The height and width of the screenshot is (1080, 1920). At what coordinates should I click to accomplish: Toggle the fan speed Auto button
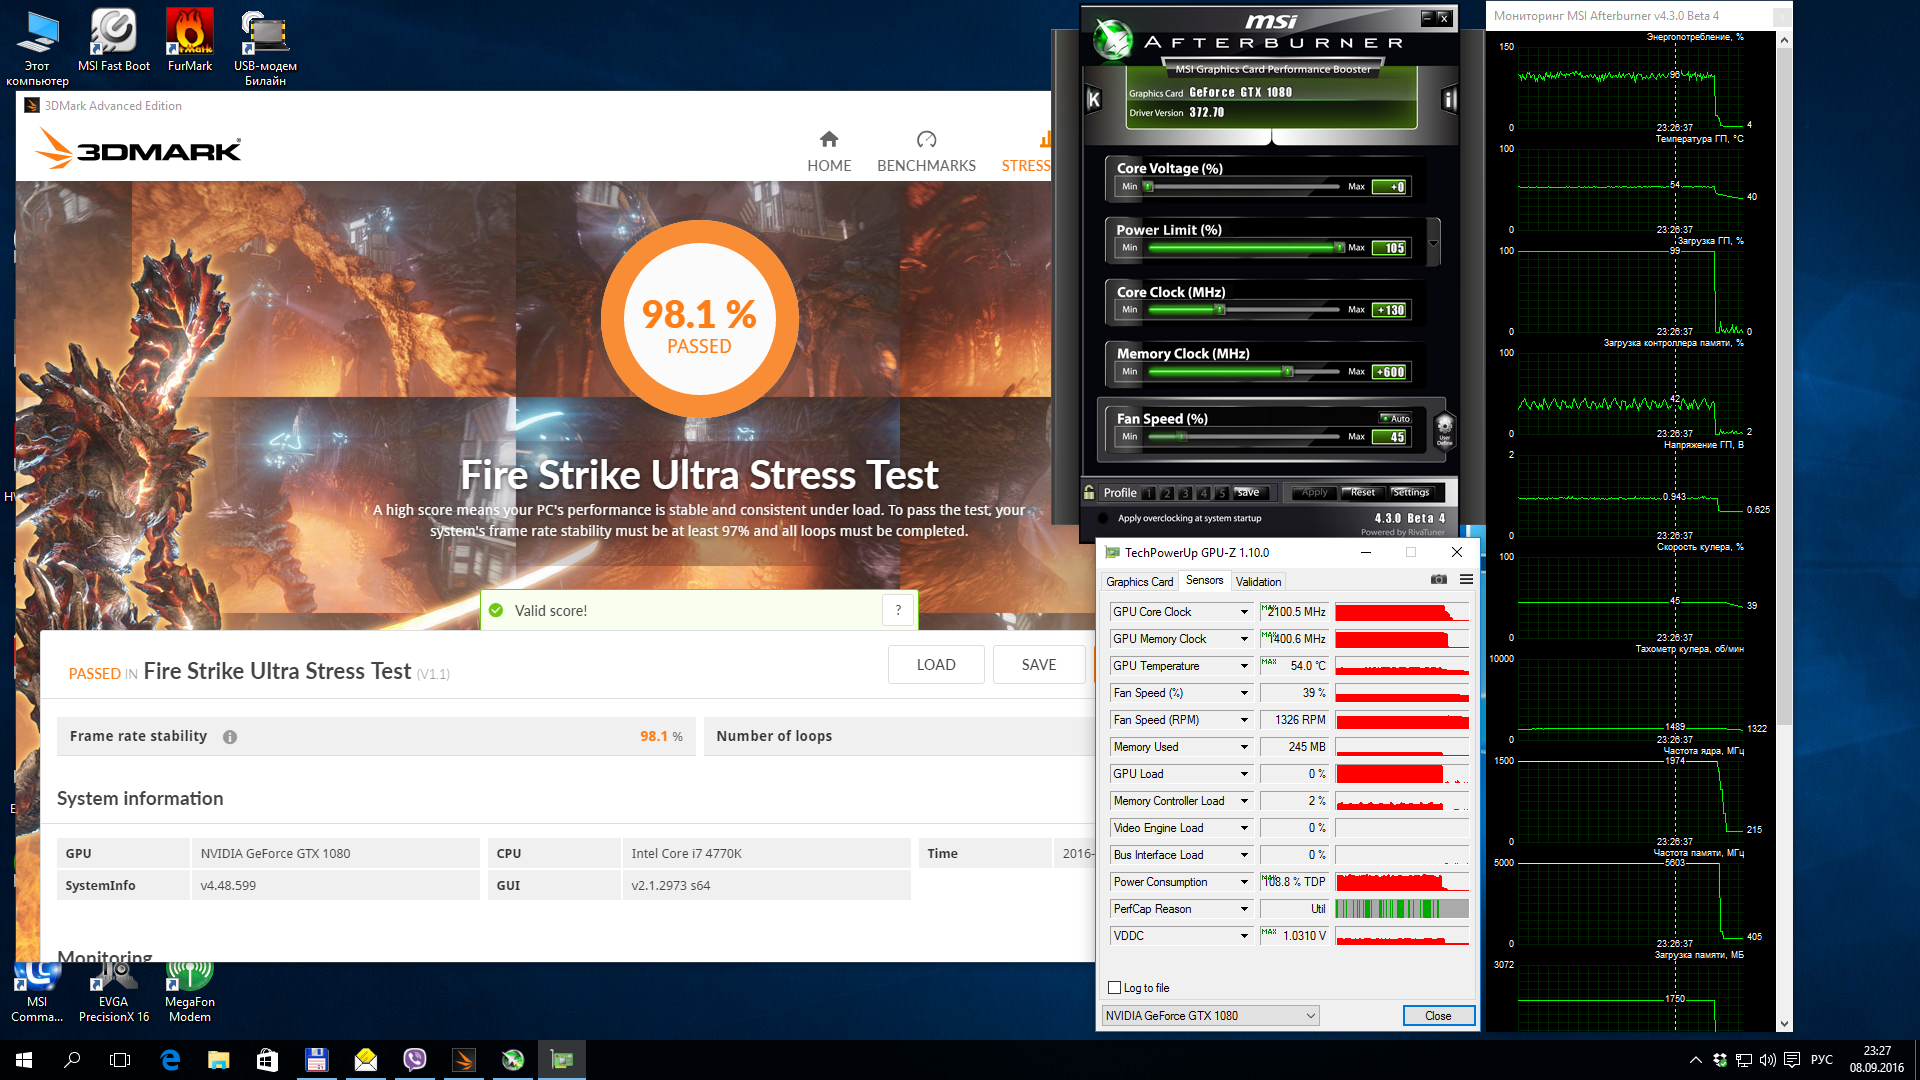1396,419
